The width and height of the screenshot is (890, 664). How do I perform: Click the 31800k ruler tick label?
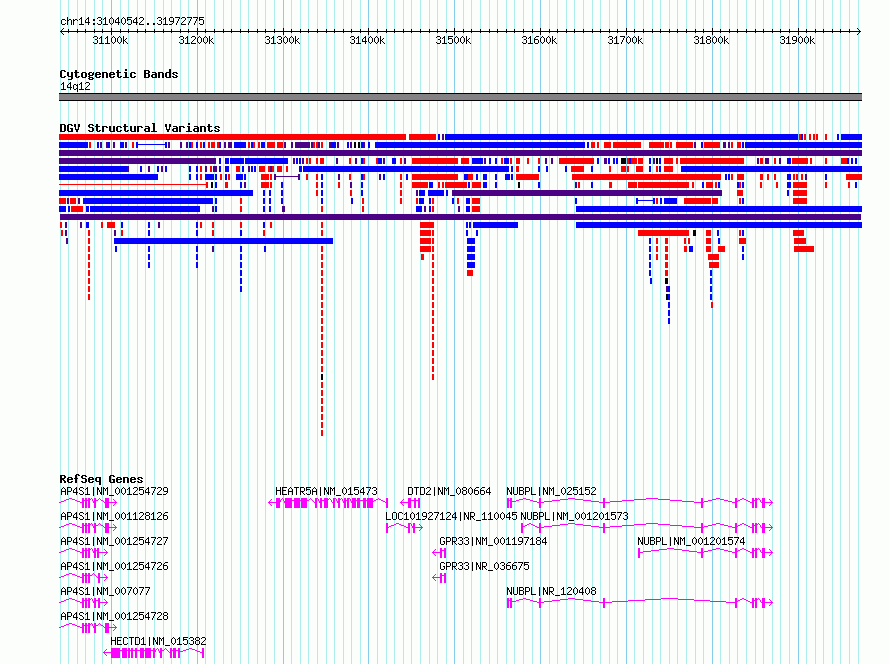pos(711,40)
